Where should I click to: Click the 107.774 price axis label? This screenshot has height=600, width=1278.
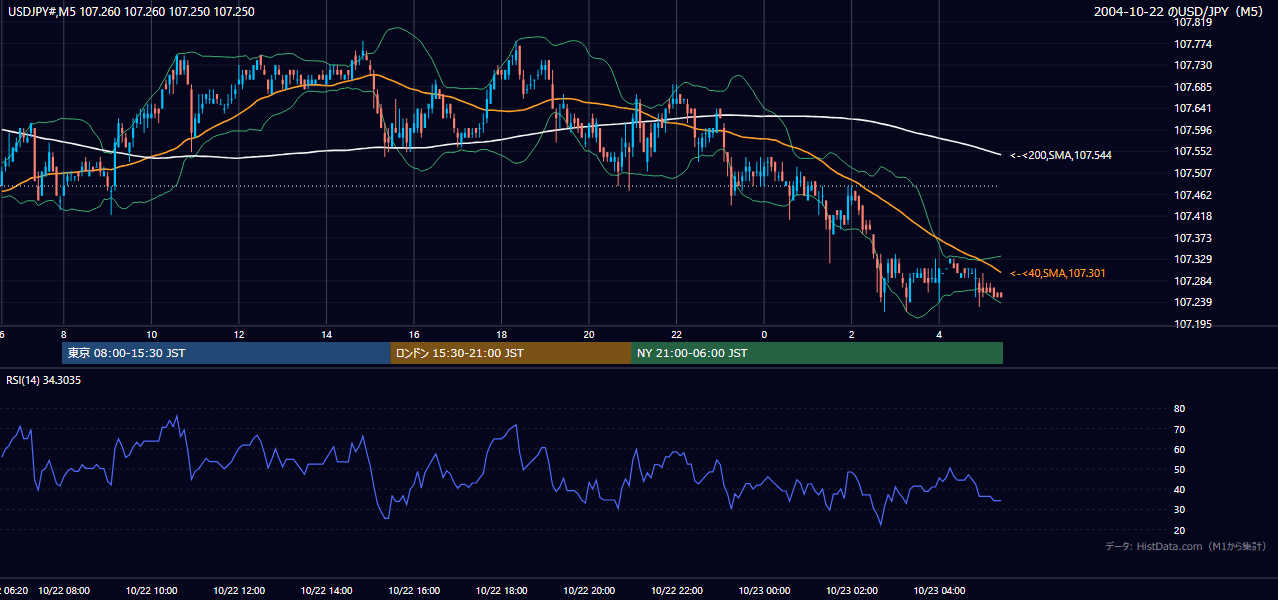(1193, 44)
